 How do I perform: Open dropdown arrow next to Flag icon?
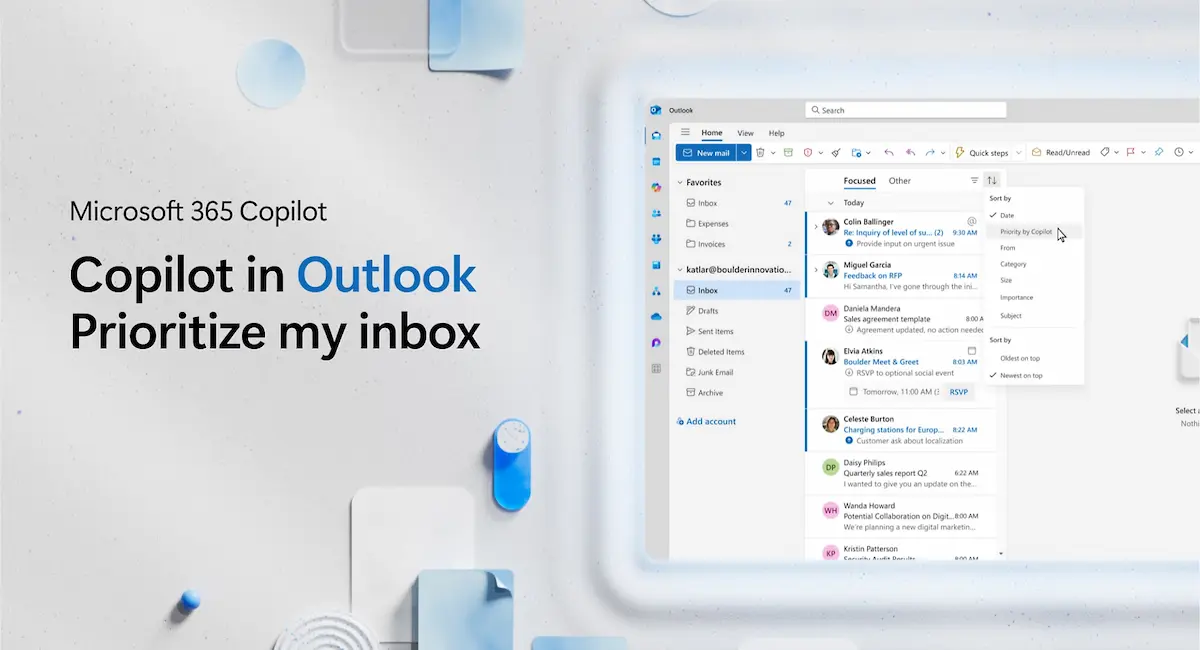click(x=1143, y=153)
